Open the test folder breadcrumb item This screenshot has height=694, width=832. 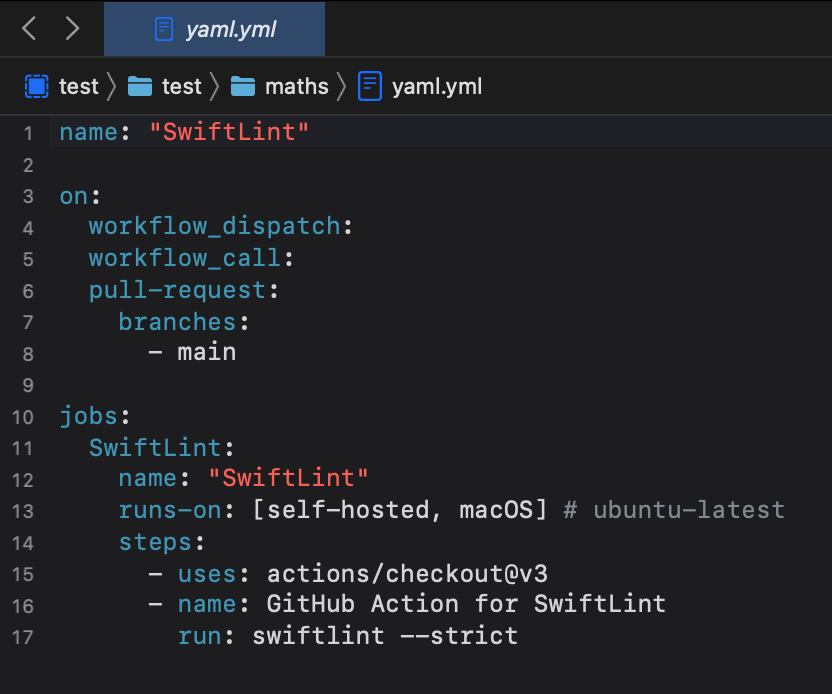[181, 86]
